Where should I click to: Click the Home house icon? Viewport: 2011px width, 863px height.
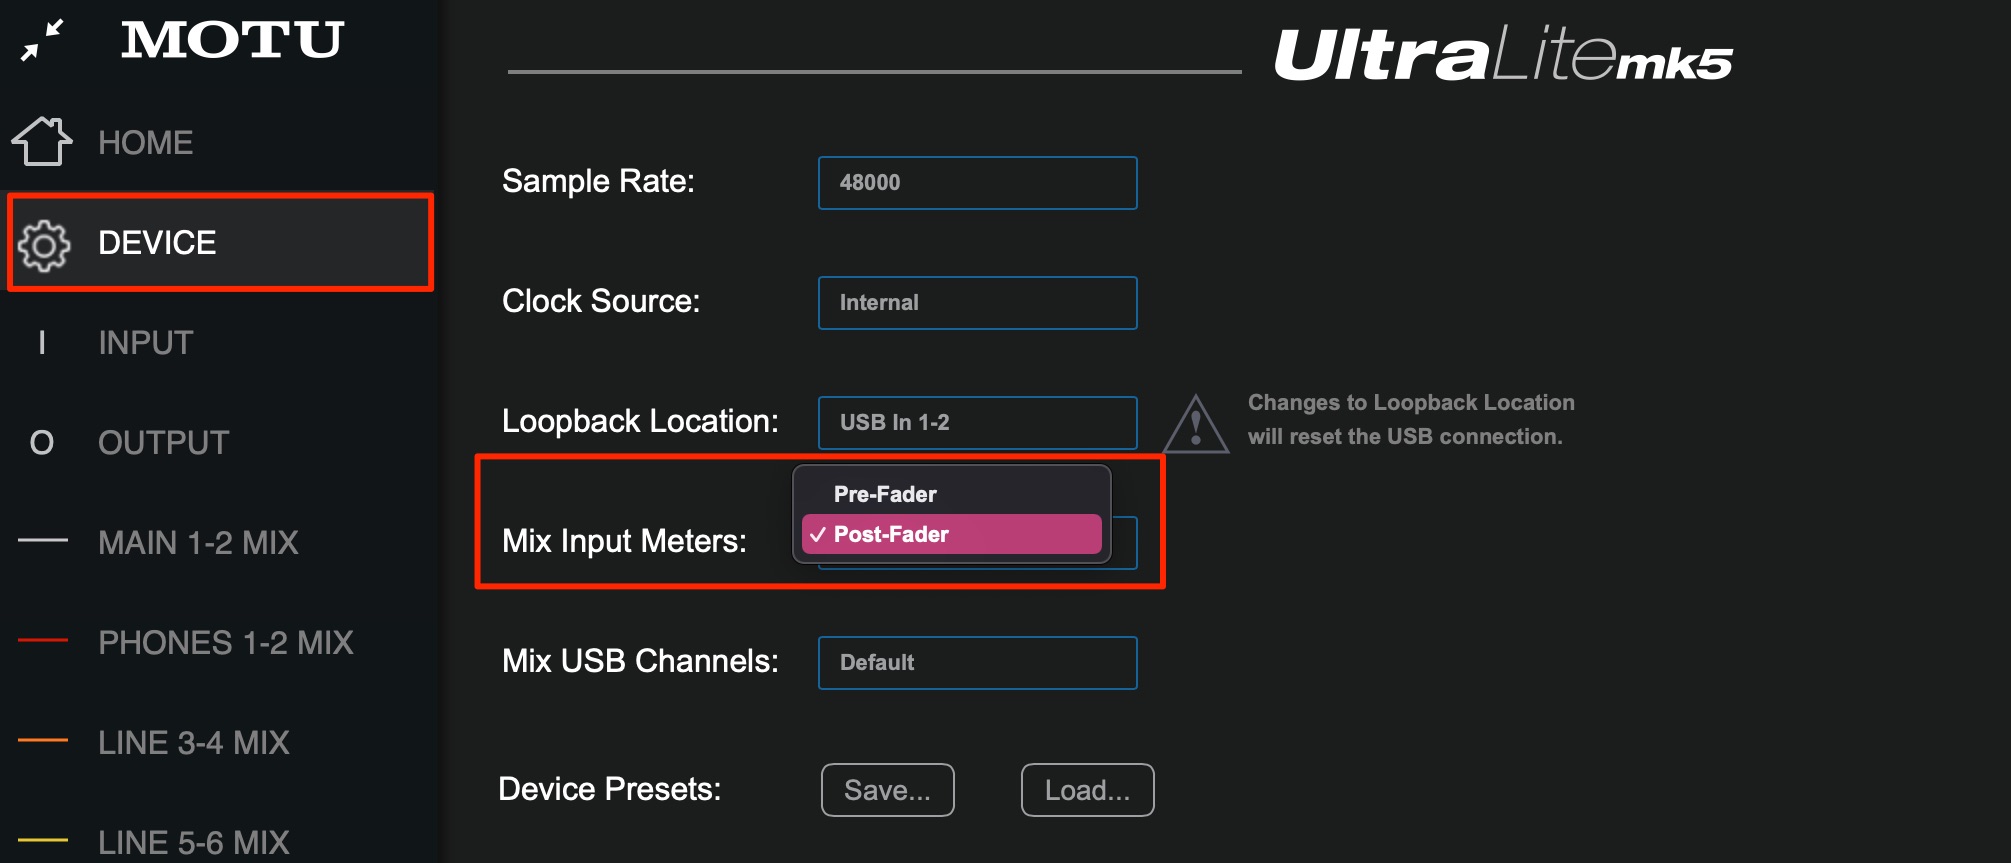coord(42,141)
